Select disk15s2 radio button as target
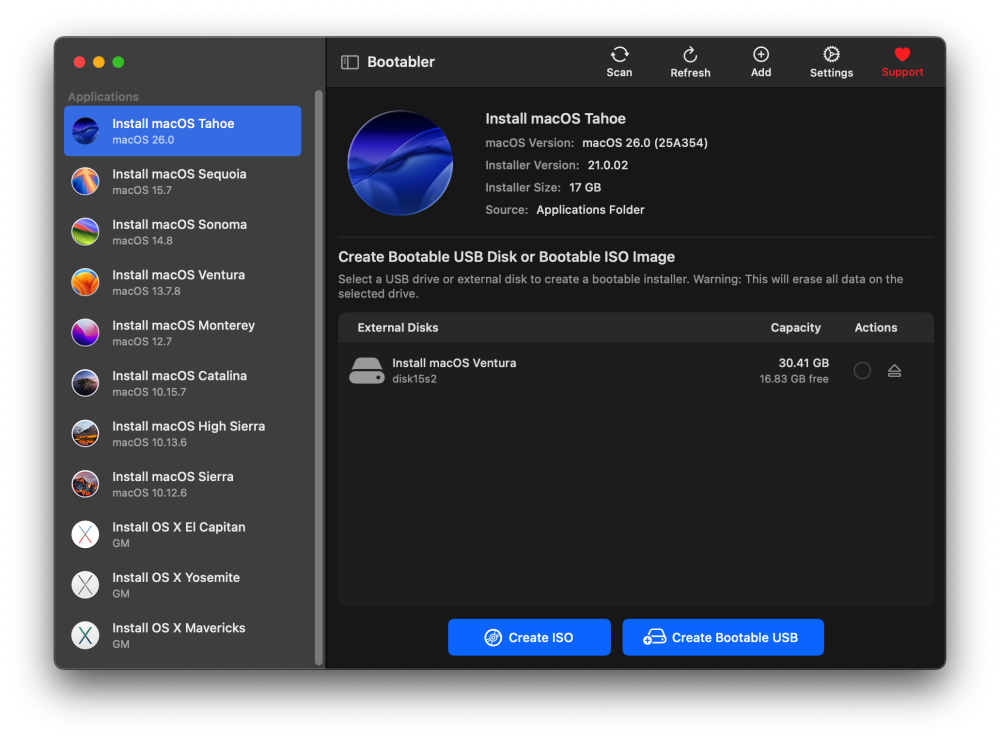 [x=862, y=370]
